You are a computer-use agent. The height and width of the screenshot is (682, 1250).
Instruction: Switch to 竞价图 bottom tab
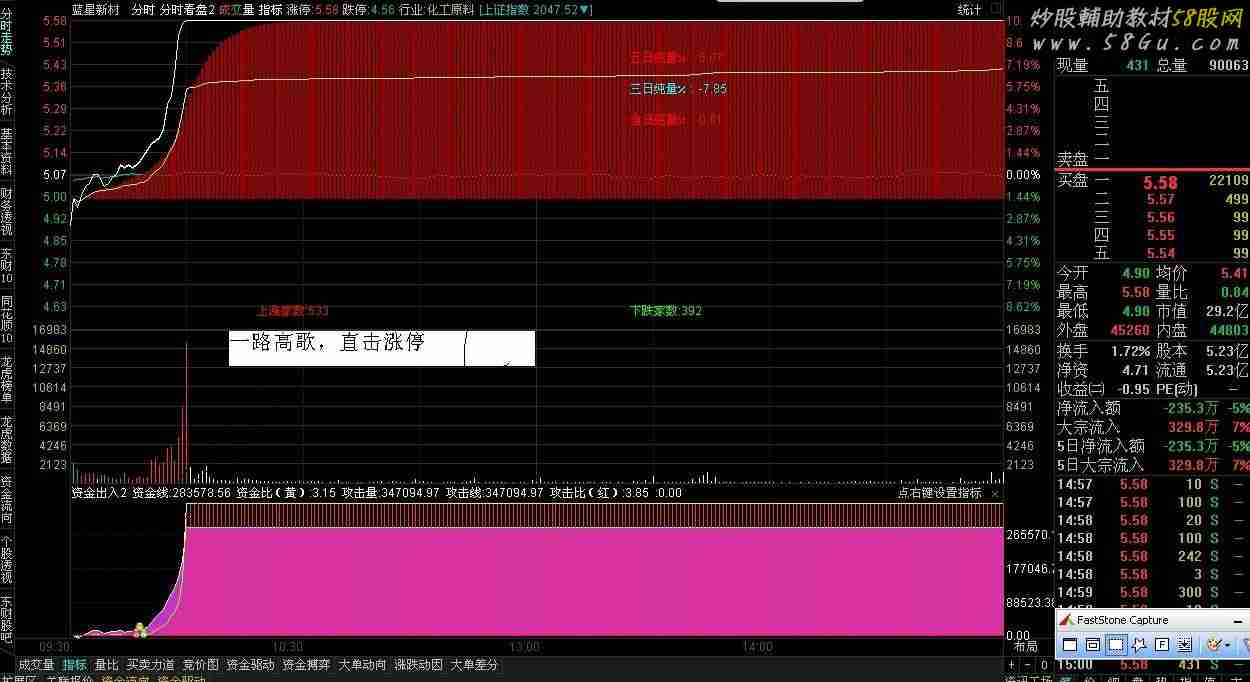point(200,664)
